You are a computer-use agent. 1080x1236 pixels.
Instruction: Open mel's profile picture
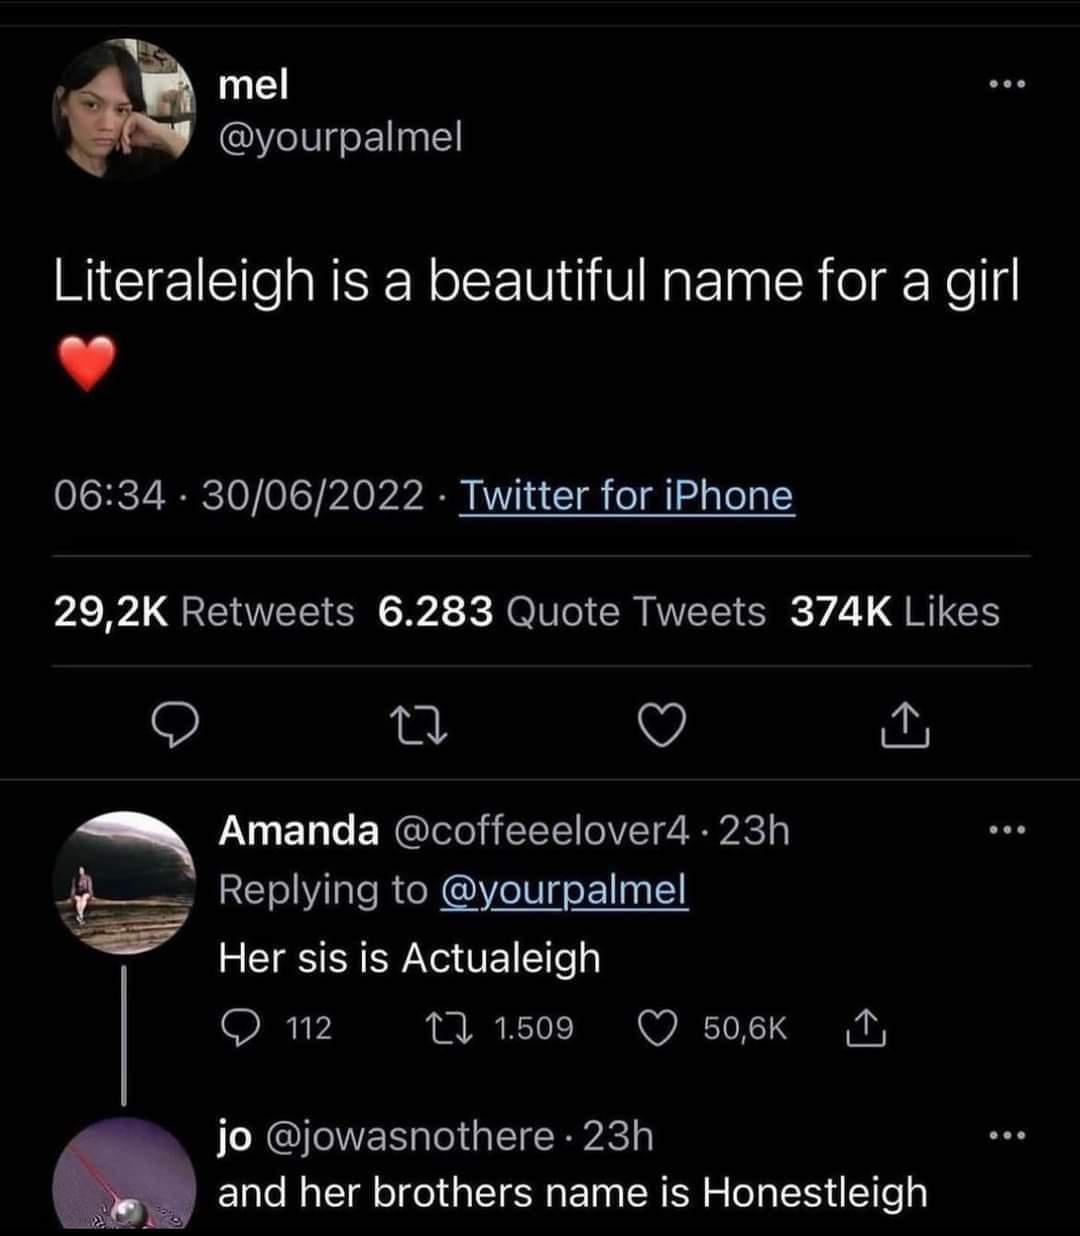pos(124,109)
